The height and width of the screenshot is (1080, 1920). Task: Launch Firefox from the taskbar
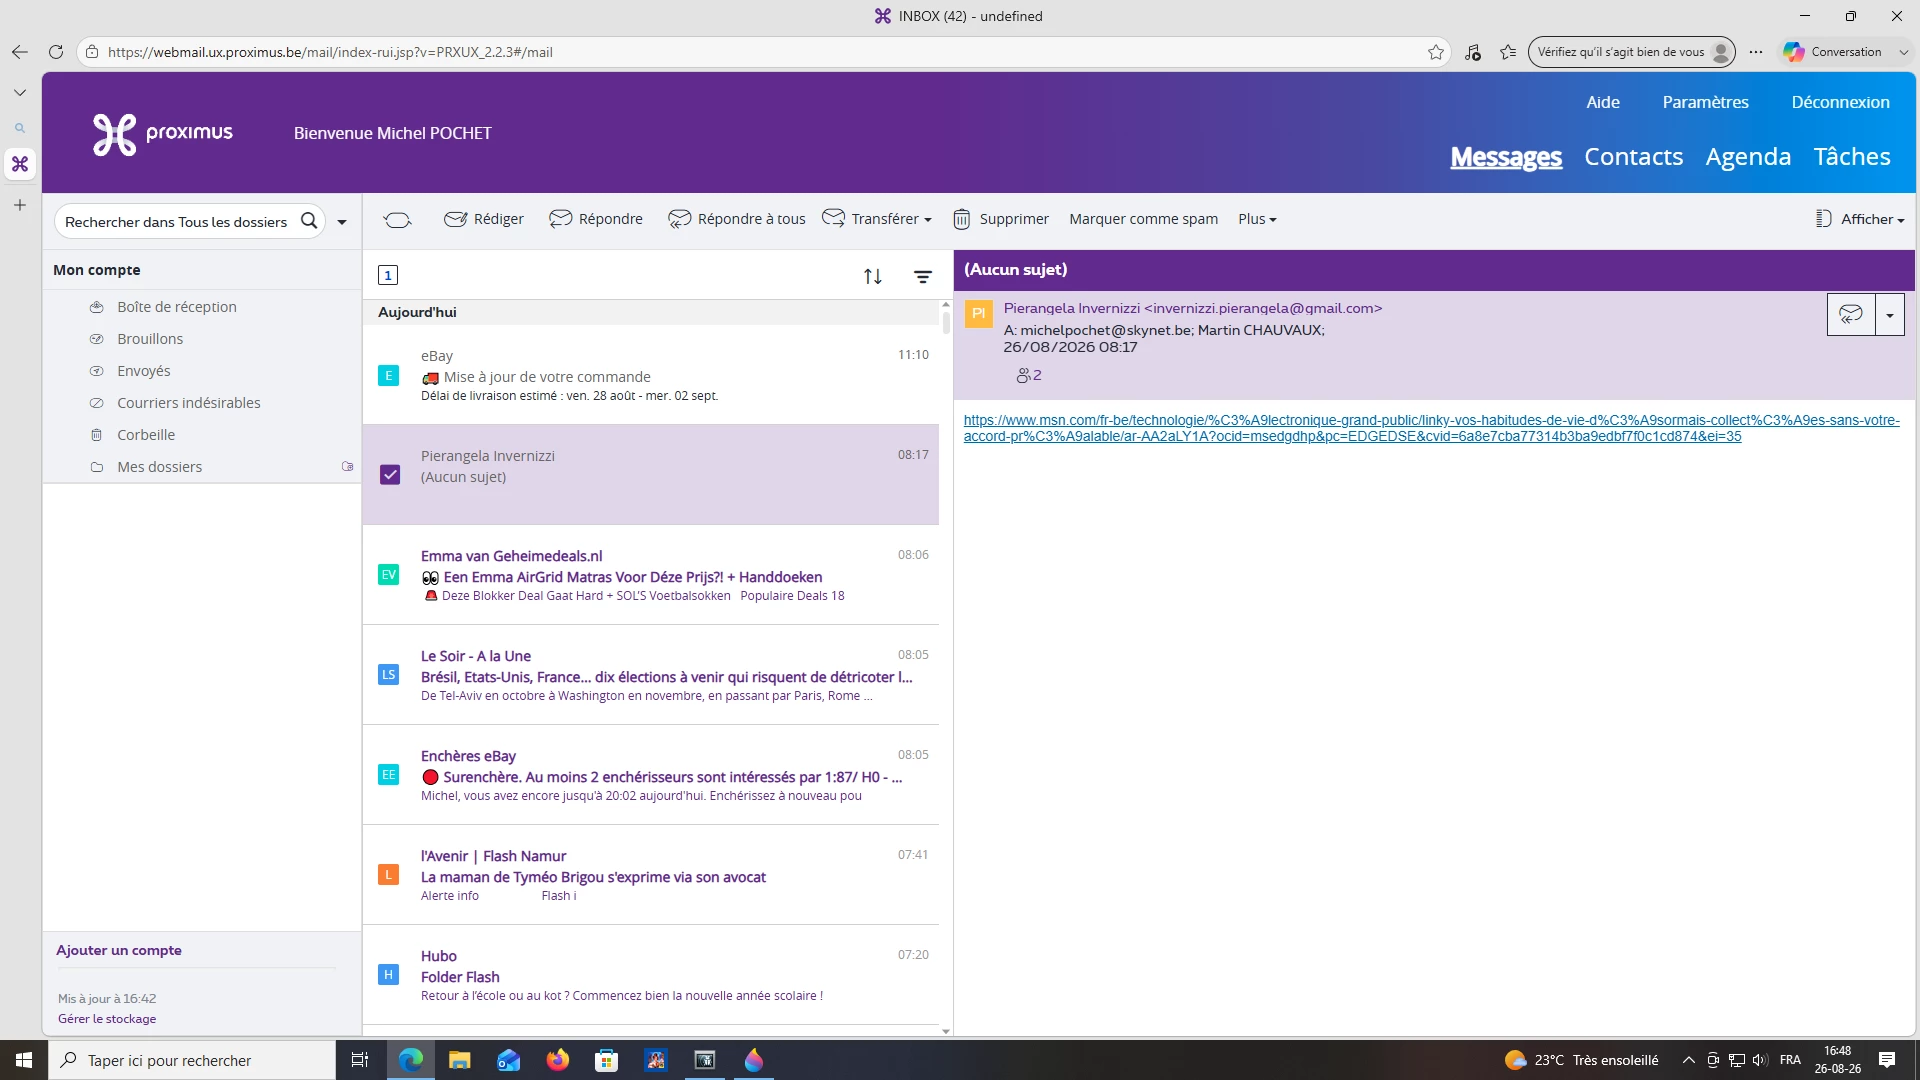click(558, 1060)
